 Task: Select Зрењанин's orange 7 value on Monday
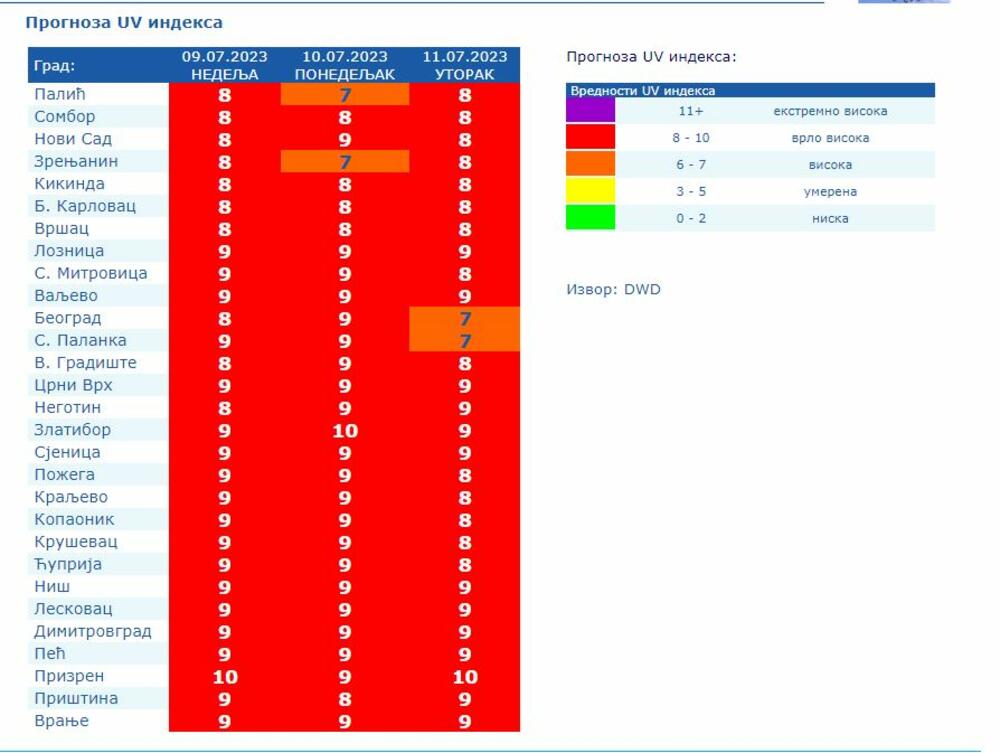point(345,161)
